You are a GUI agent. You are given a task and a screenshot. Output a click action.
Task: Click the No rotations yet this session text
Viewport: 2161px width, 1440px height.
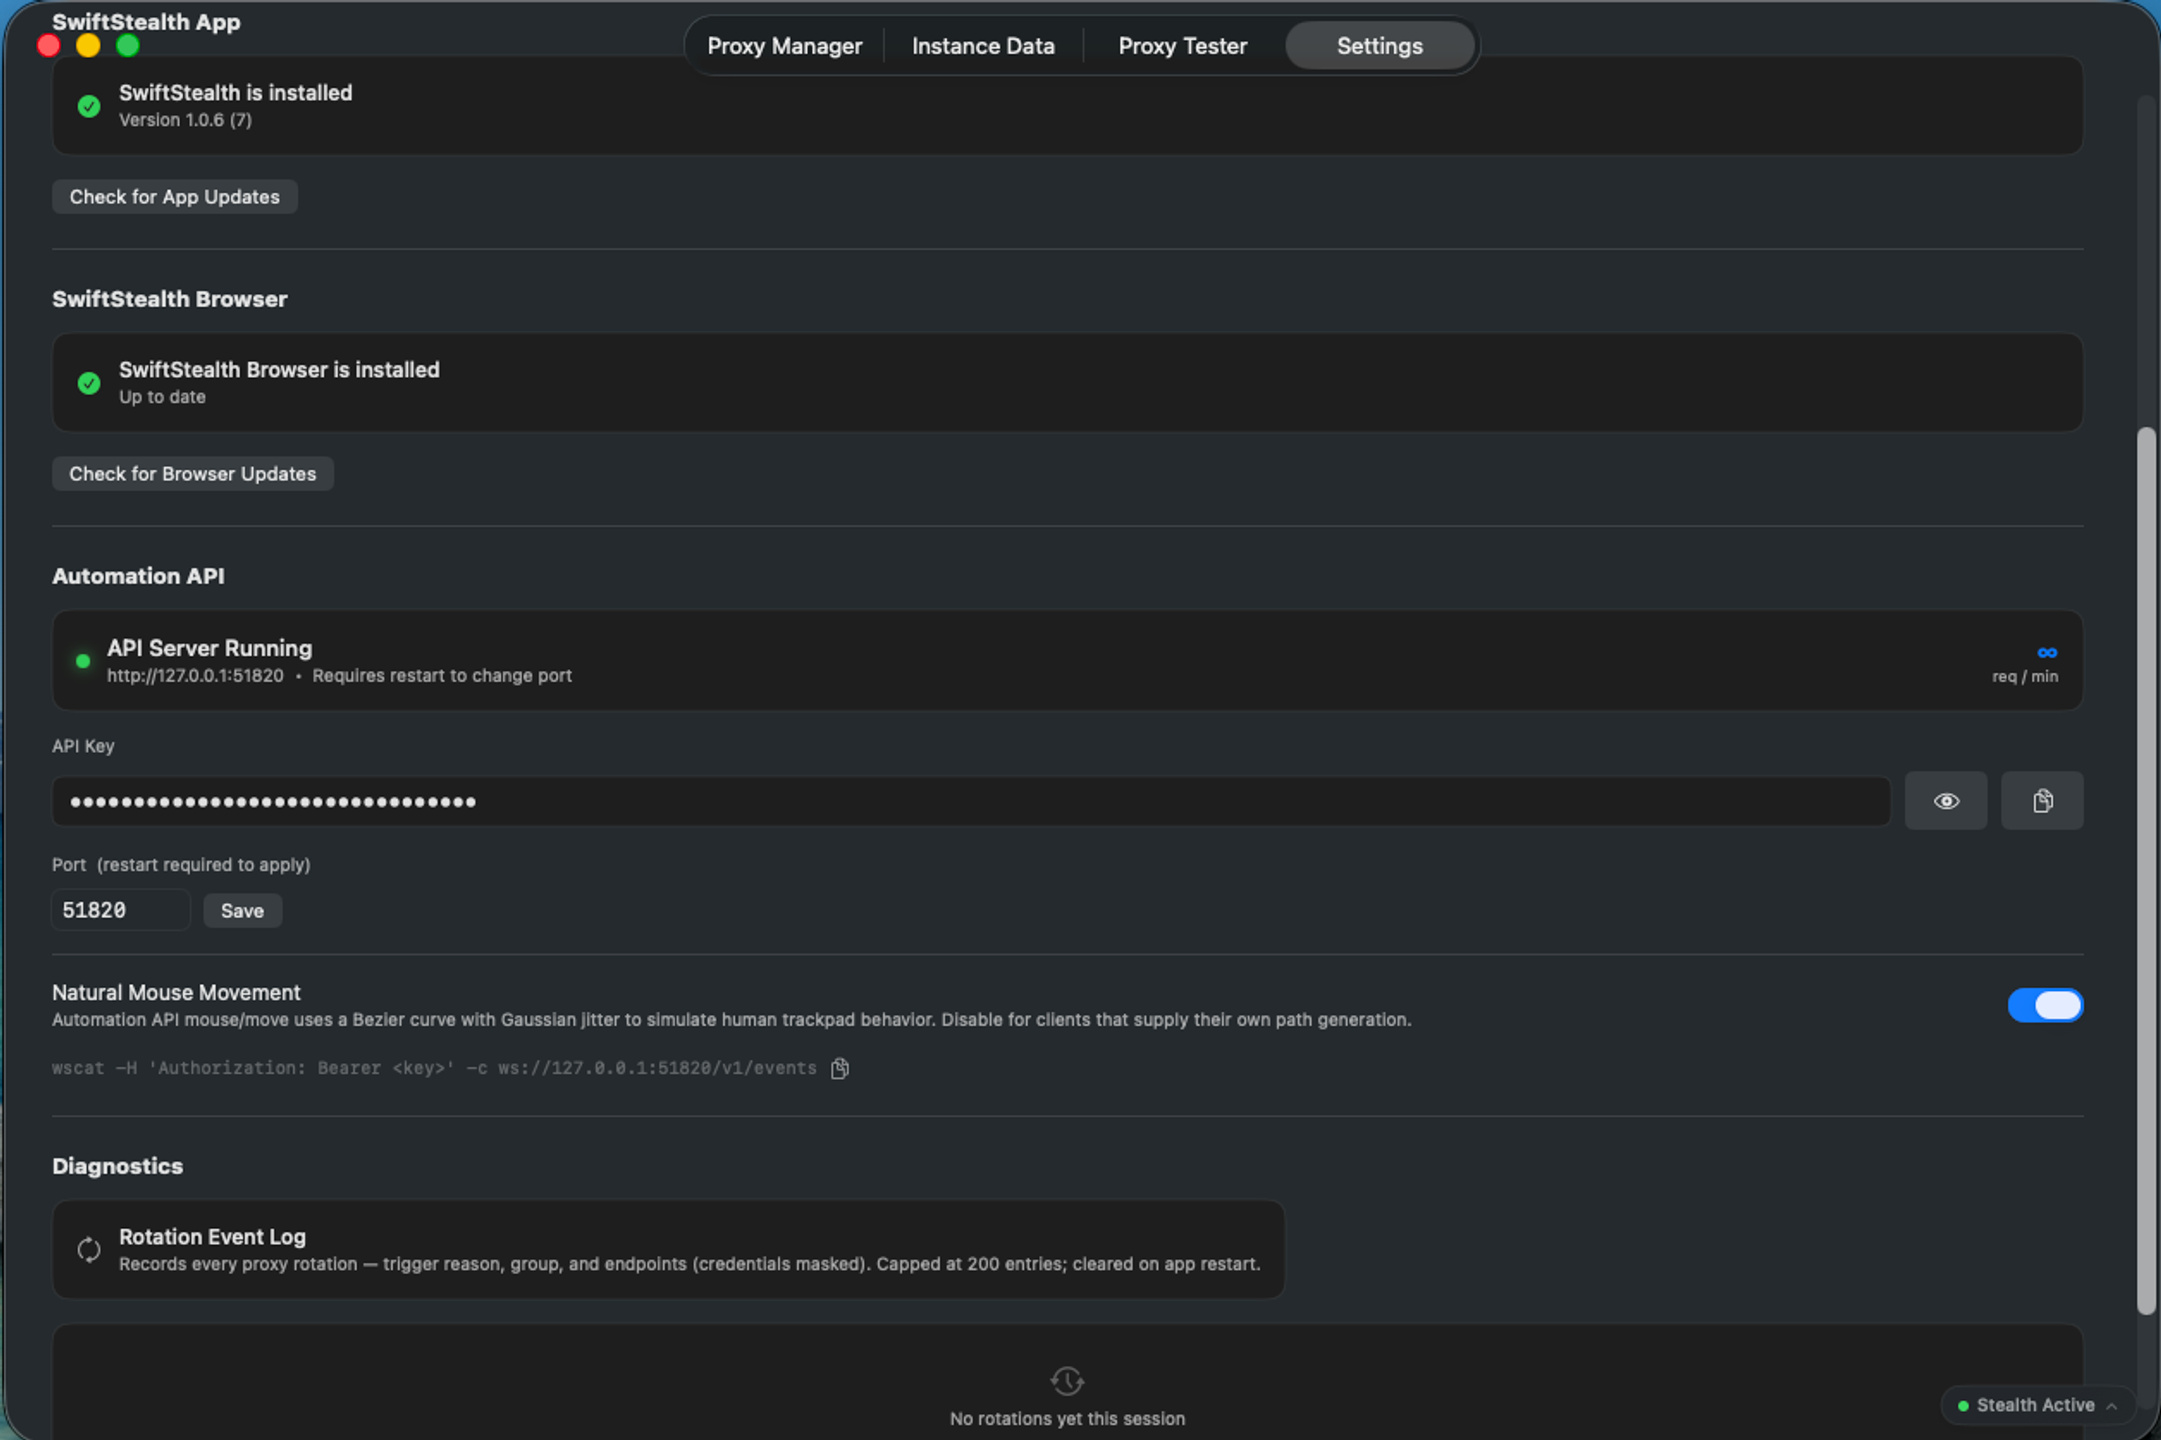point(1067,1419)
